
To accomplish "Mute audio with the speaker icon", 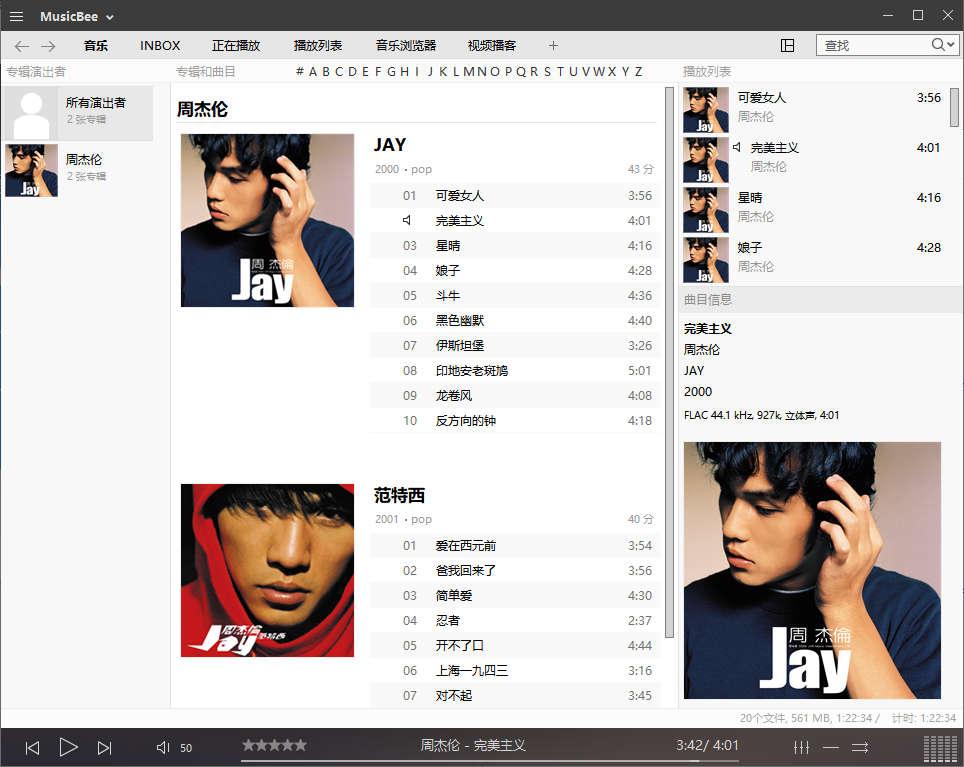I will pos(163,747).
